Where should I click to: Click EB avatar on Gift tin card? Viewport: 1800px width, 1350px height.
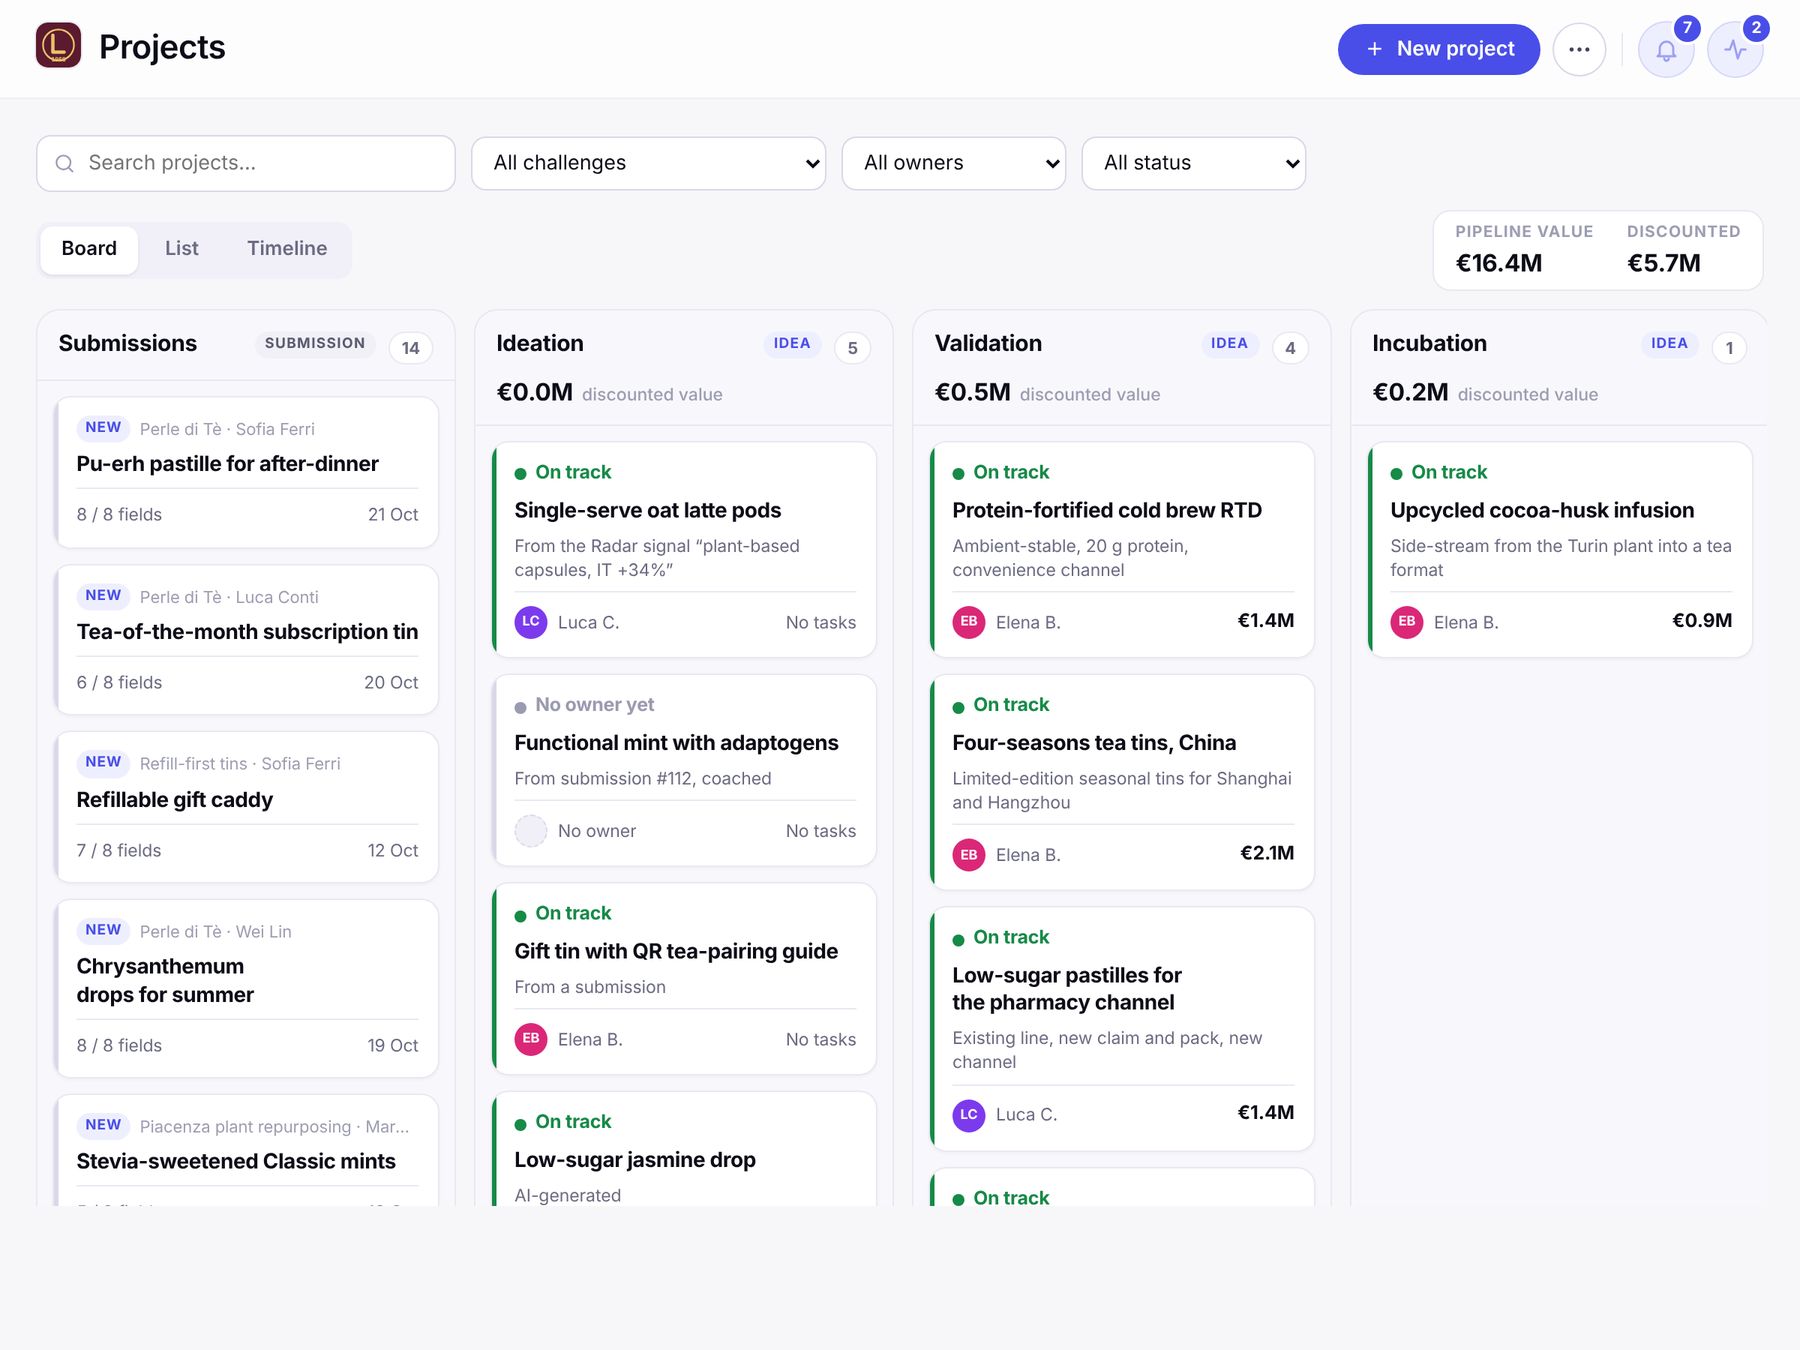[x=531, y=1039]
